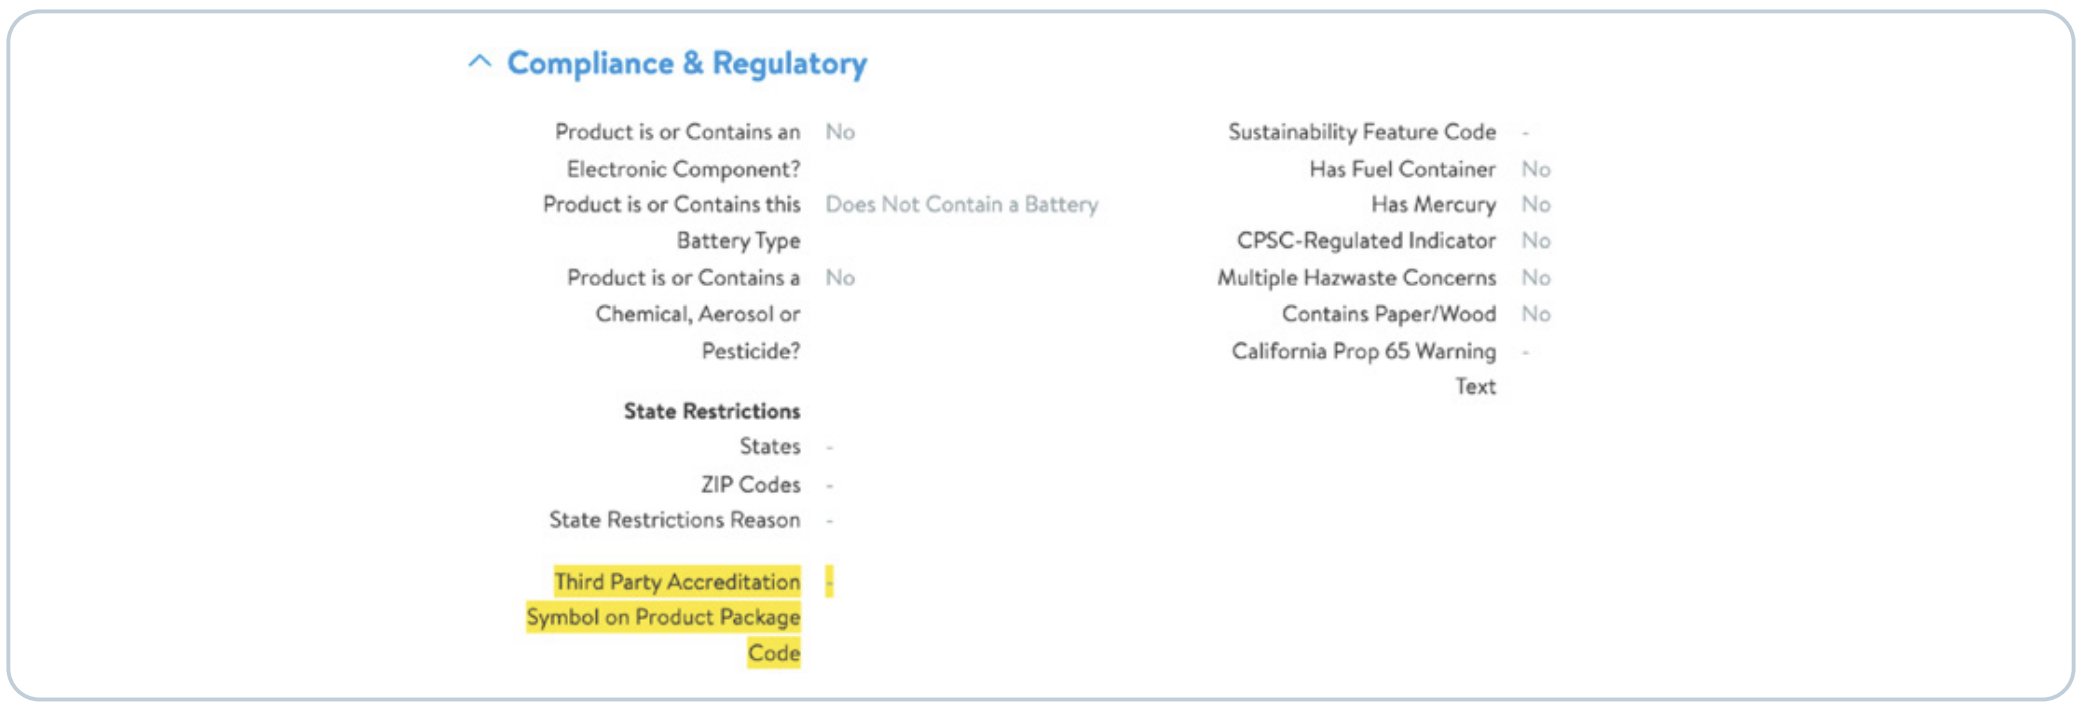Click the Sustainability Feature Code label
Screen dimensions: 2082x708
(1362, 132)
